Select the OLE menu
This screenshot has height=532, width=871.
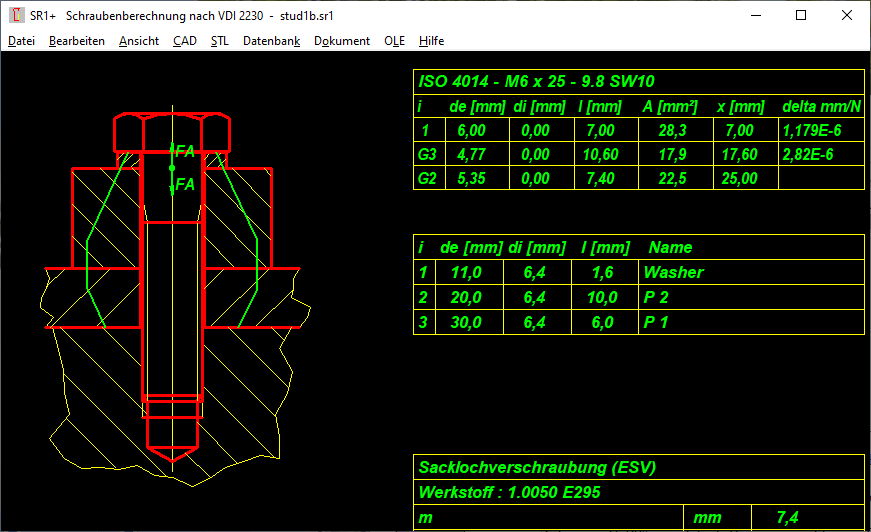(x=394, y=41)
